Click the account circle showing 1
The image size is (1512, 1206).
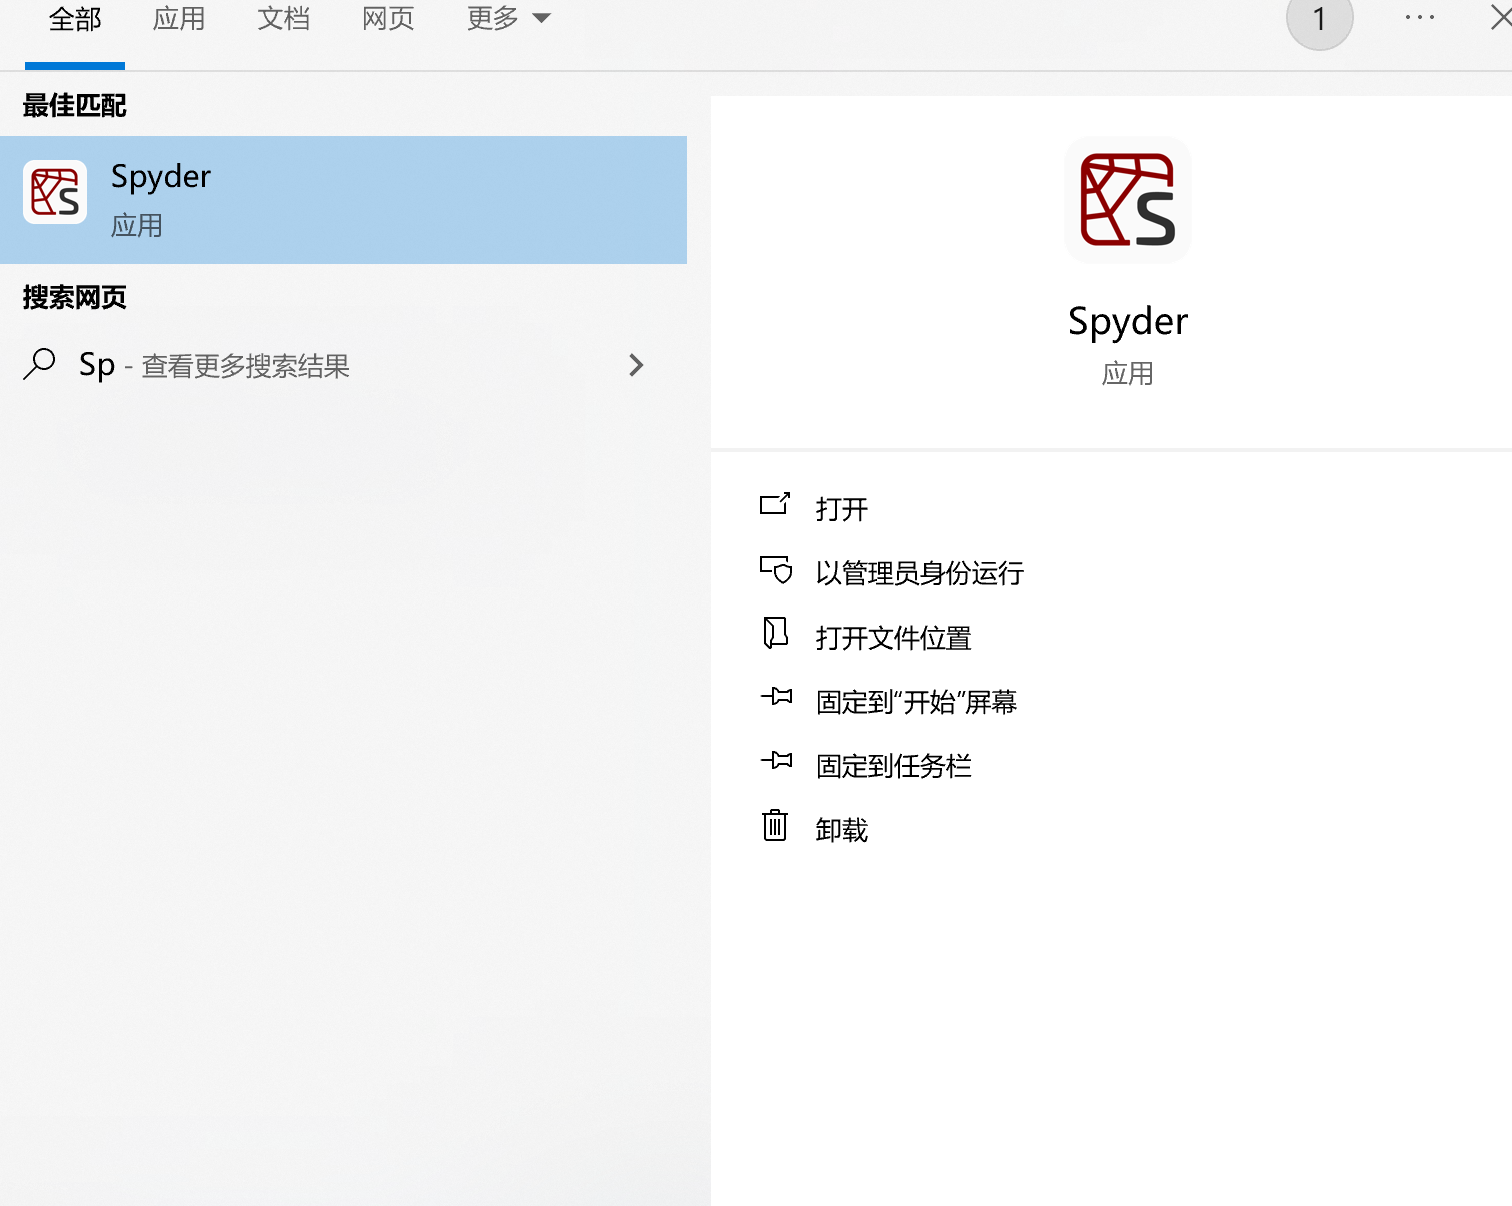pyautogui.click(x=1319, y=18)
